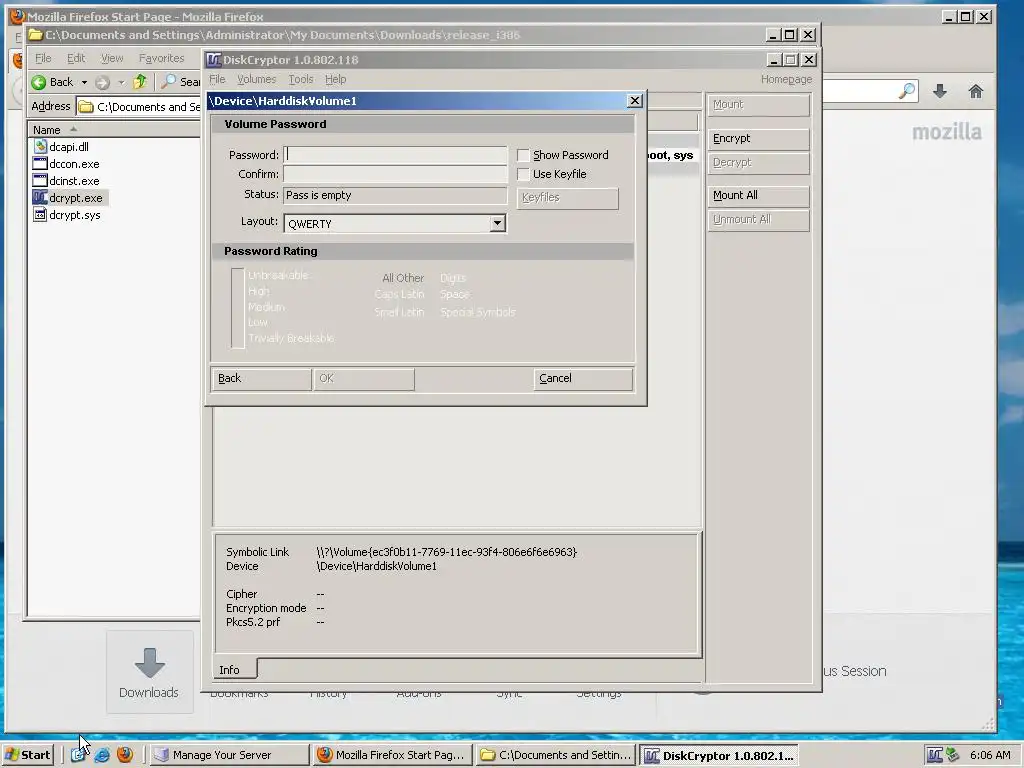Click the Cancel button in the password dialog
This screenshot has width=1024, height=768.
coord(583,379)
